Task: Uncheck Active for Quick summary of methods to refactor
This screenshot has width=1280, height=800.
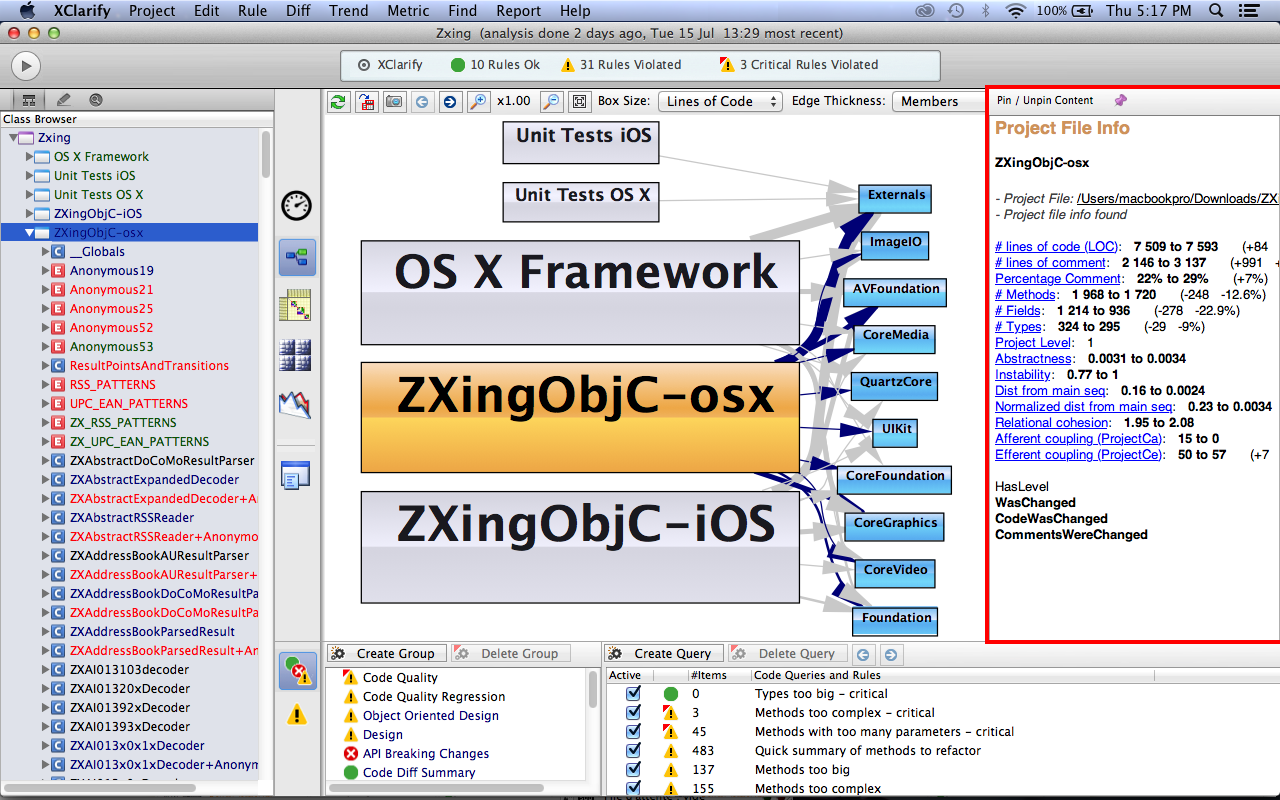Action: point(632,750)
